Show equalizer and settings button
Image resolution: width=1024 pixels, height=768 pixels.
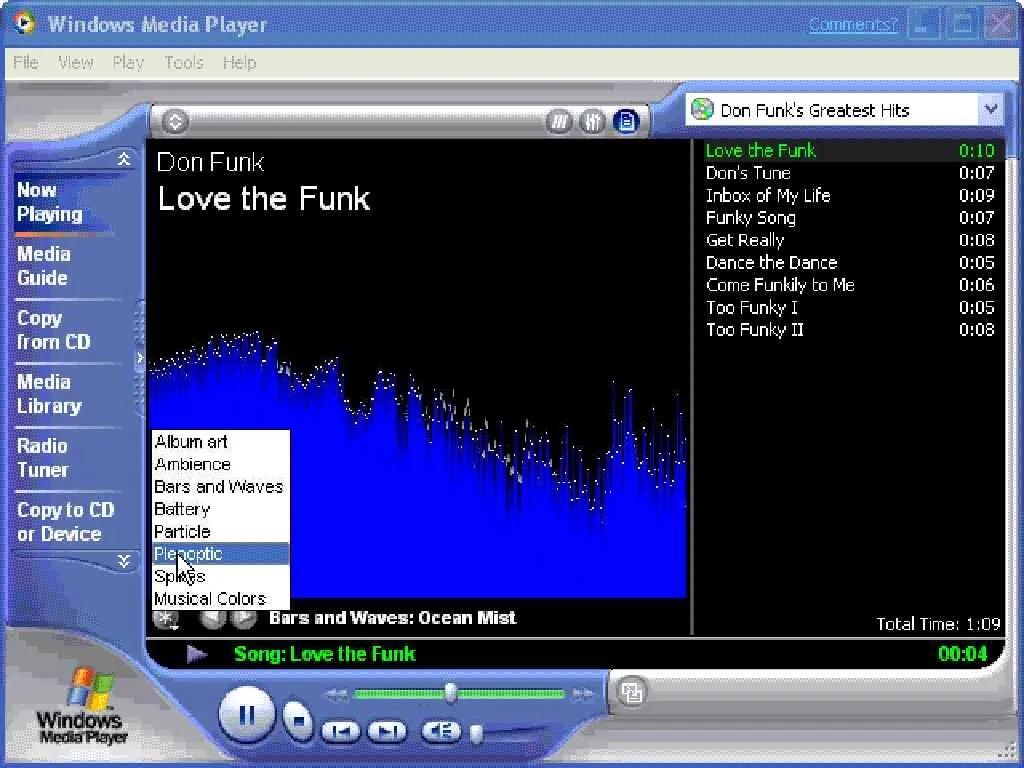click(x=592, y=121)
